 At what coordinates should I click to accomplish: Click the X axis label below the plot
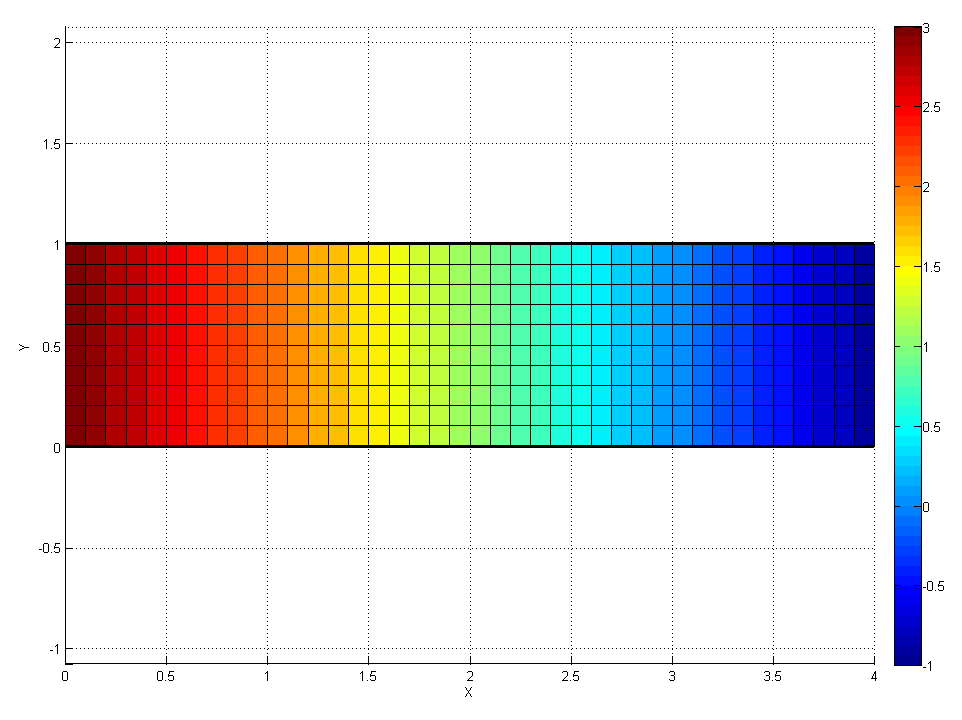(x=468, y=692)
